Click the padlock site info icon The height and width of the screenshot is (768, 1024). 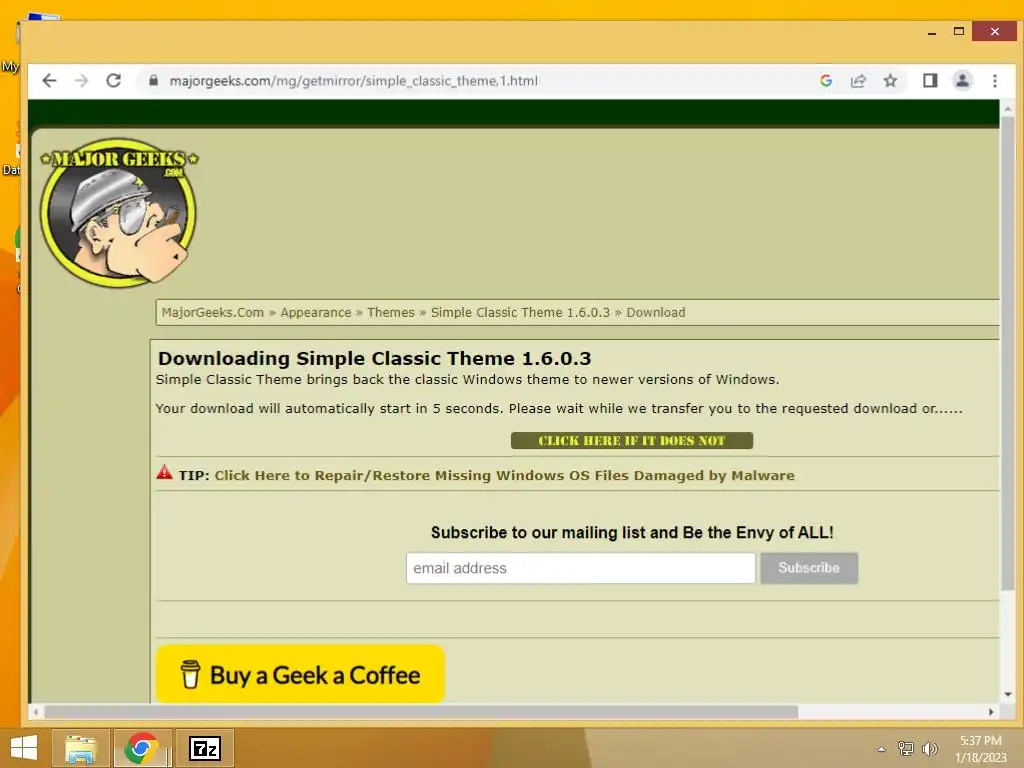click(153, 80)
